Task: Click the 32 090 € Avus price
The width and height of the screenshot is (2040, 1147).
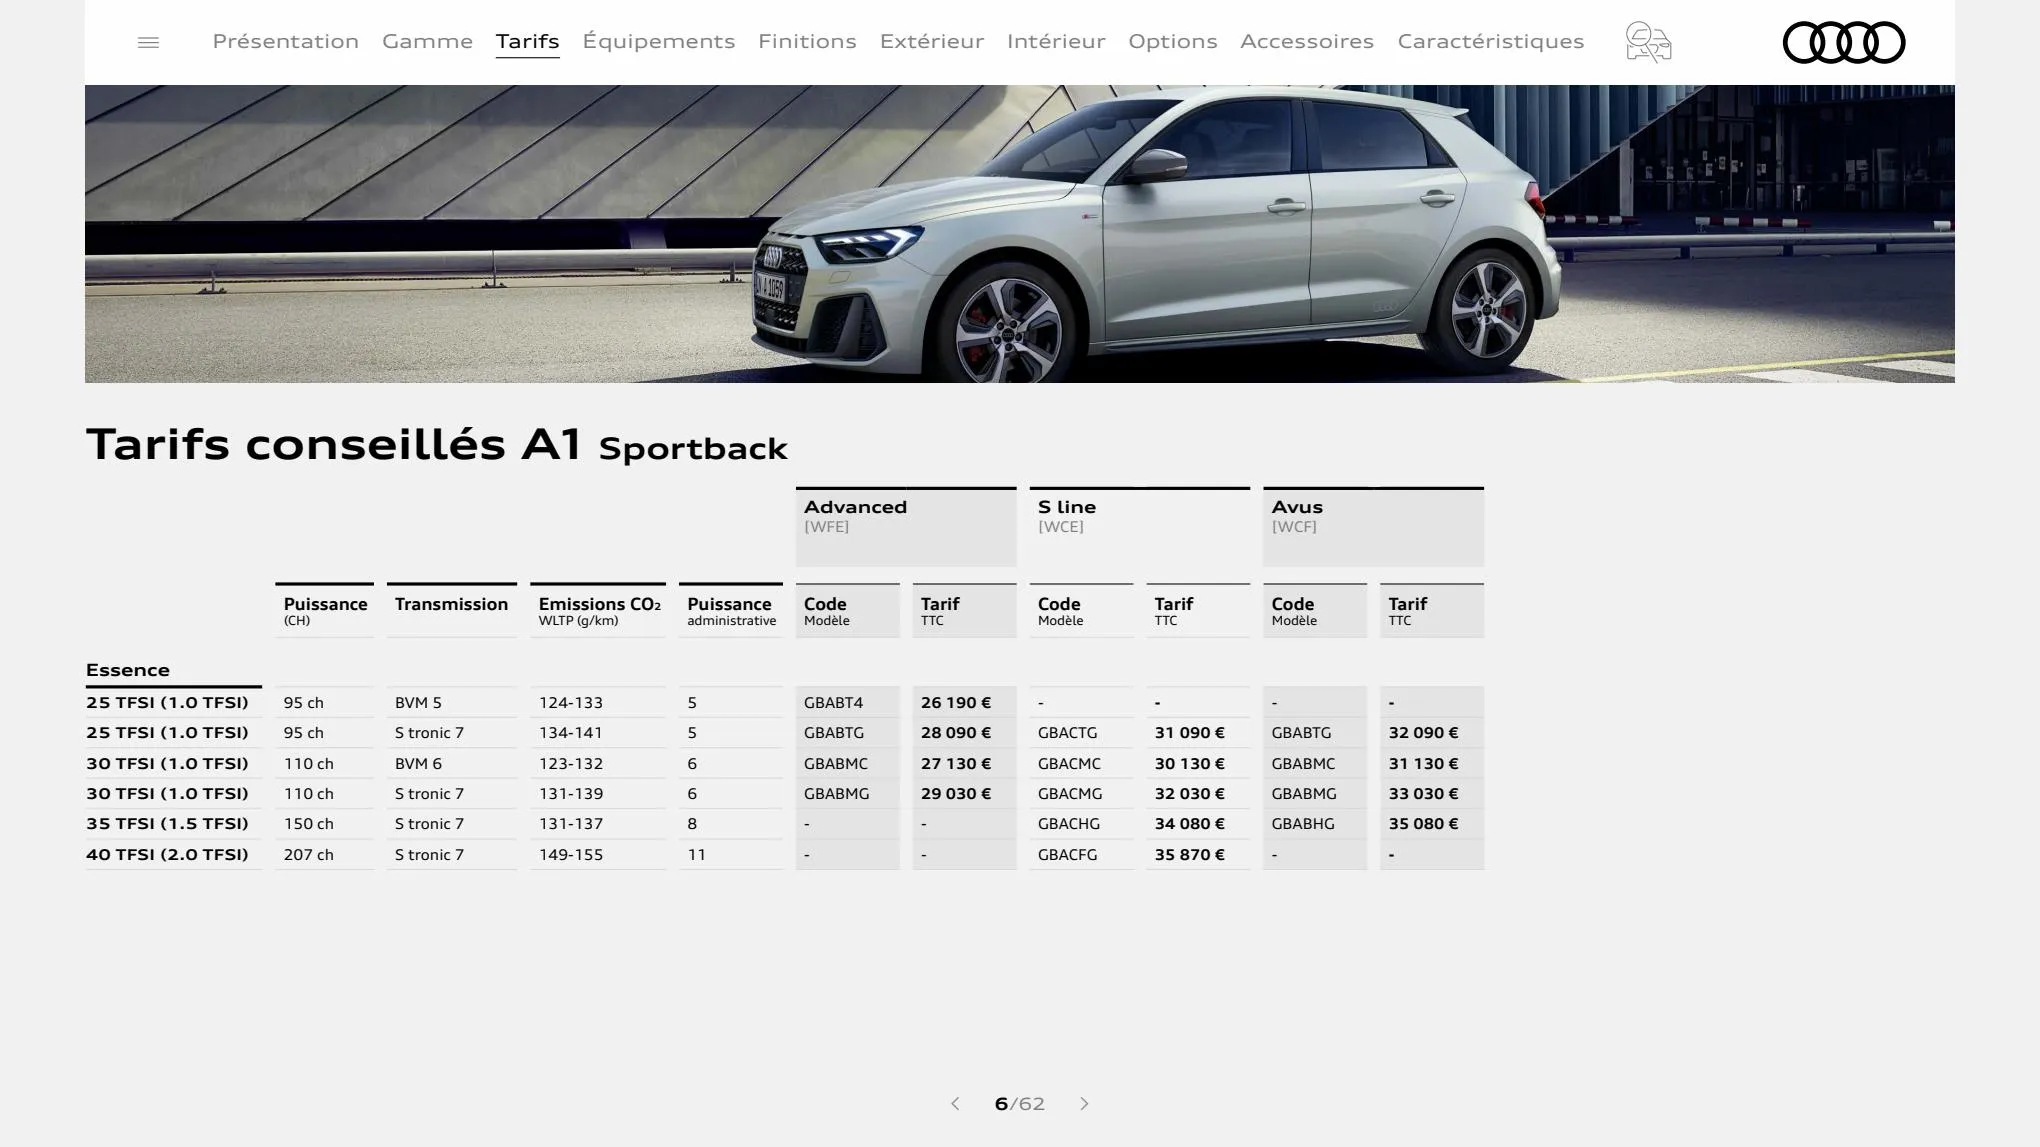Action: click(1423, 732)
